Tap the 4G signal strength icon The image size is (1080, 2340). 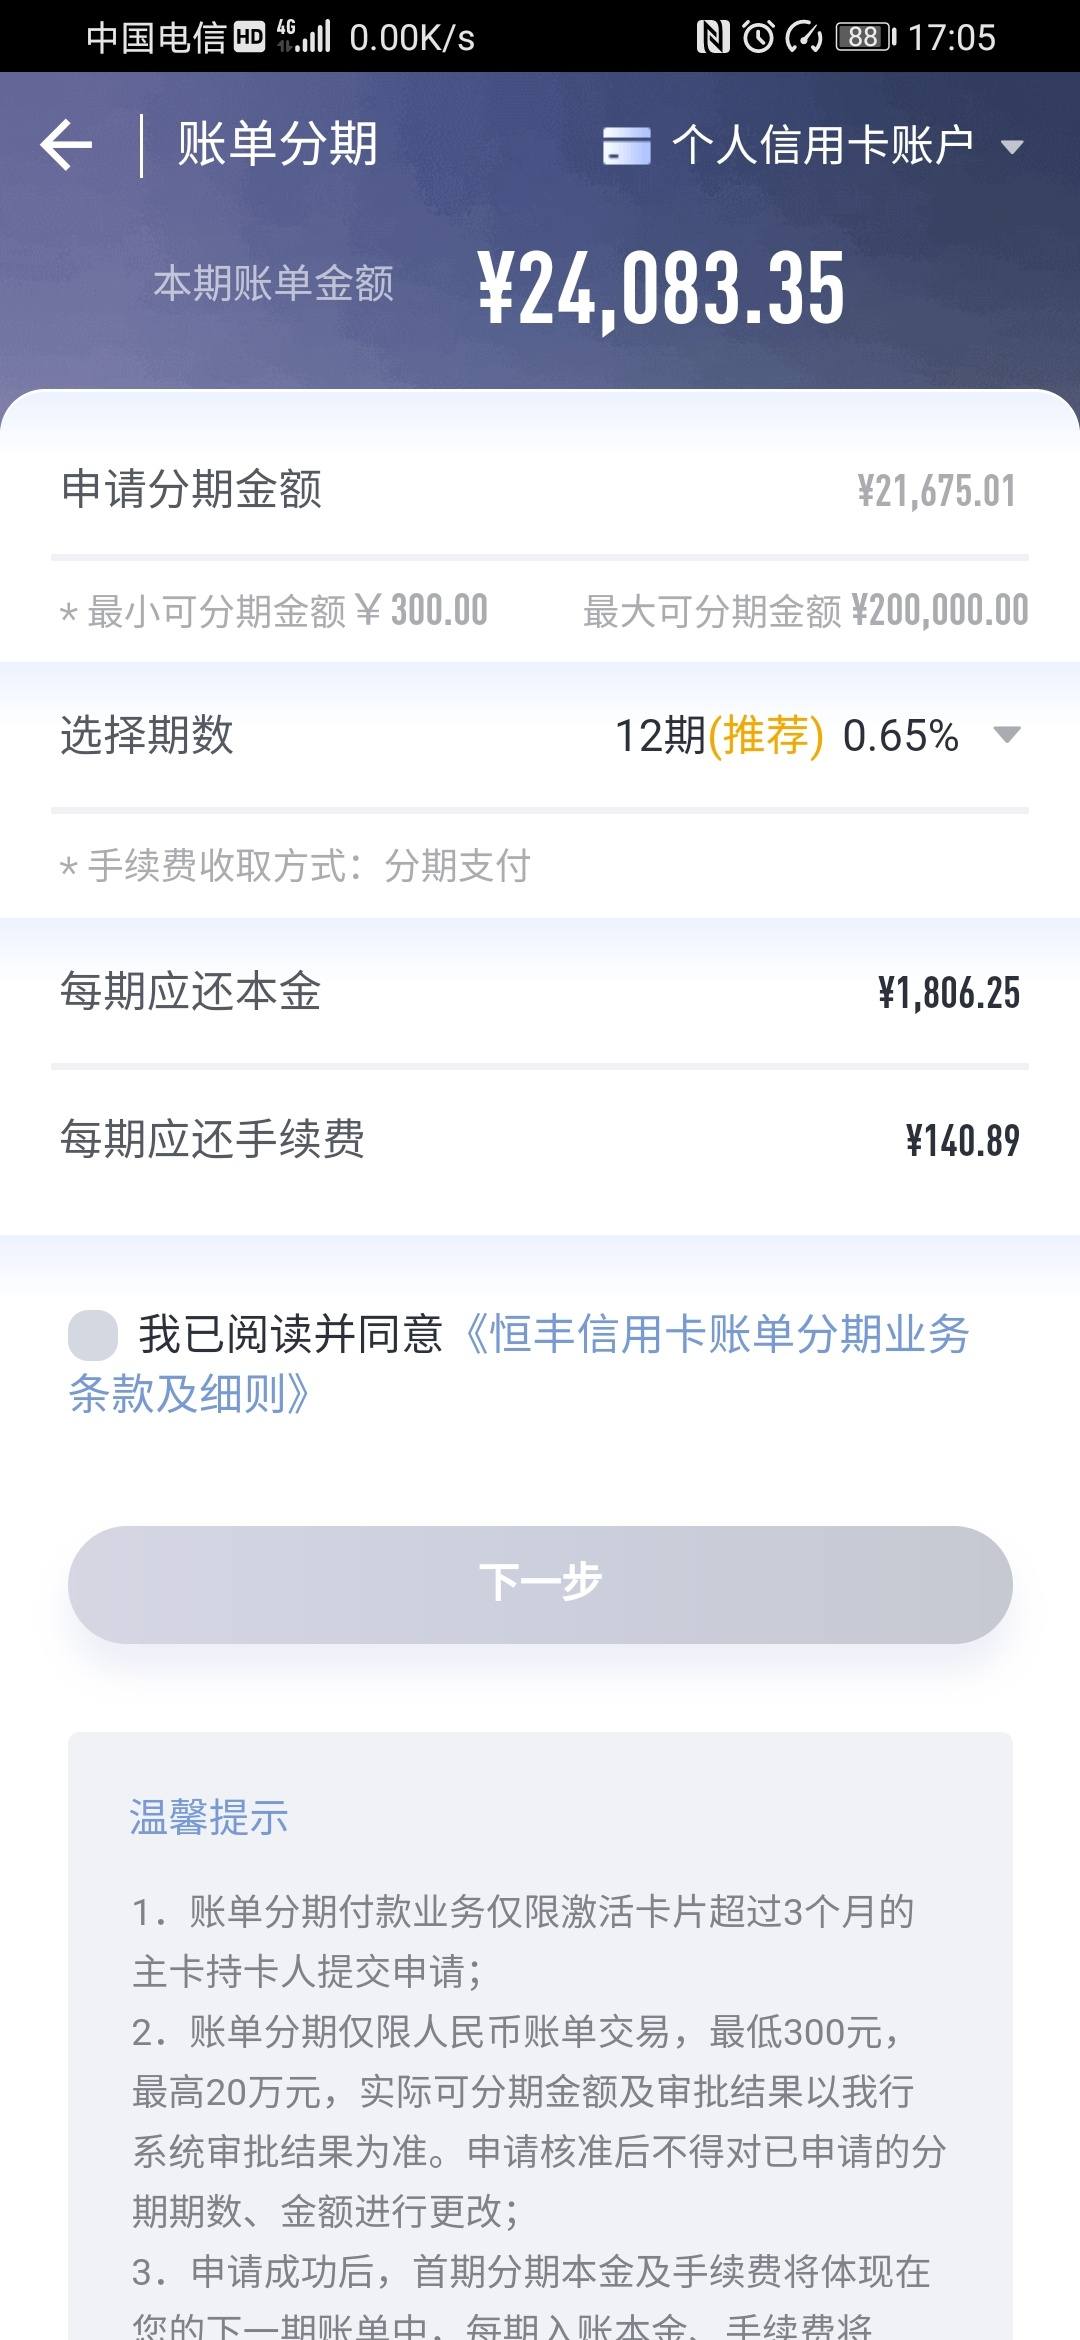303,36
